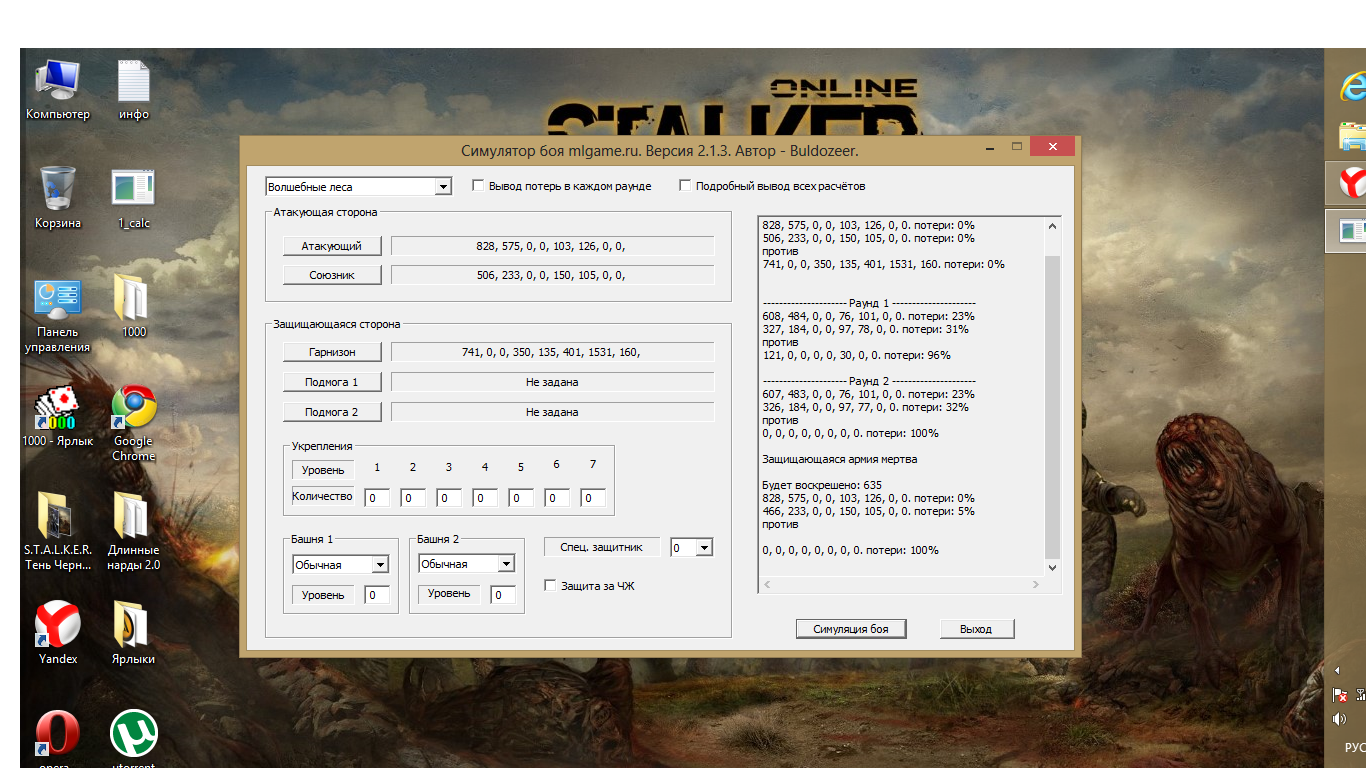This screenshot has width=1366, height=768.
Task: Focus Башня 2 level input field
Action: pos(504,596)
